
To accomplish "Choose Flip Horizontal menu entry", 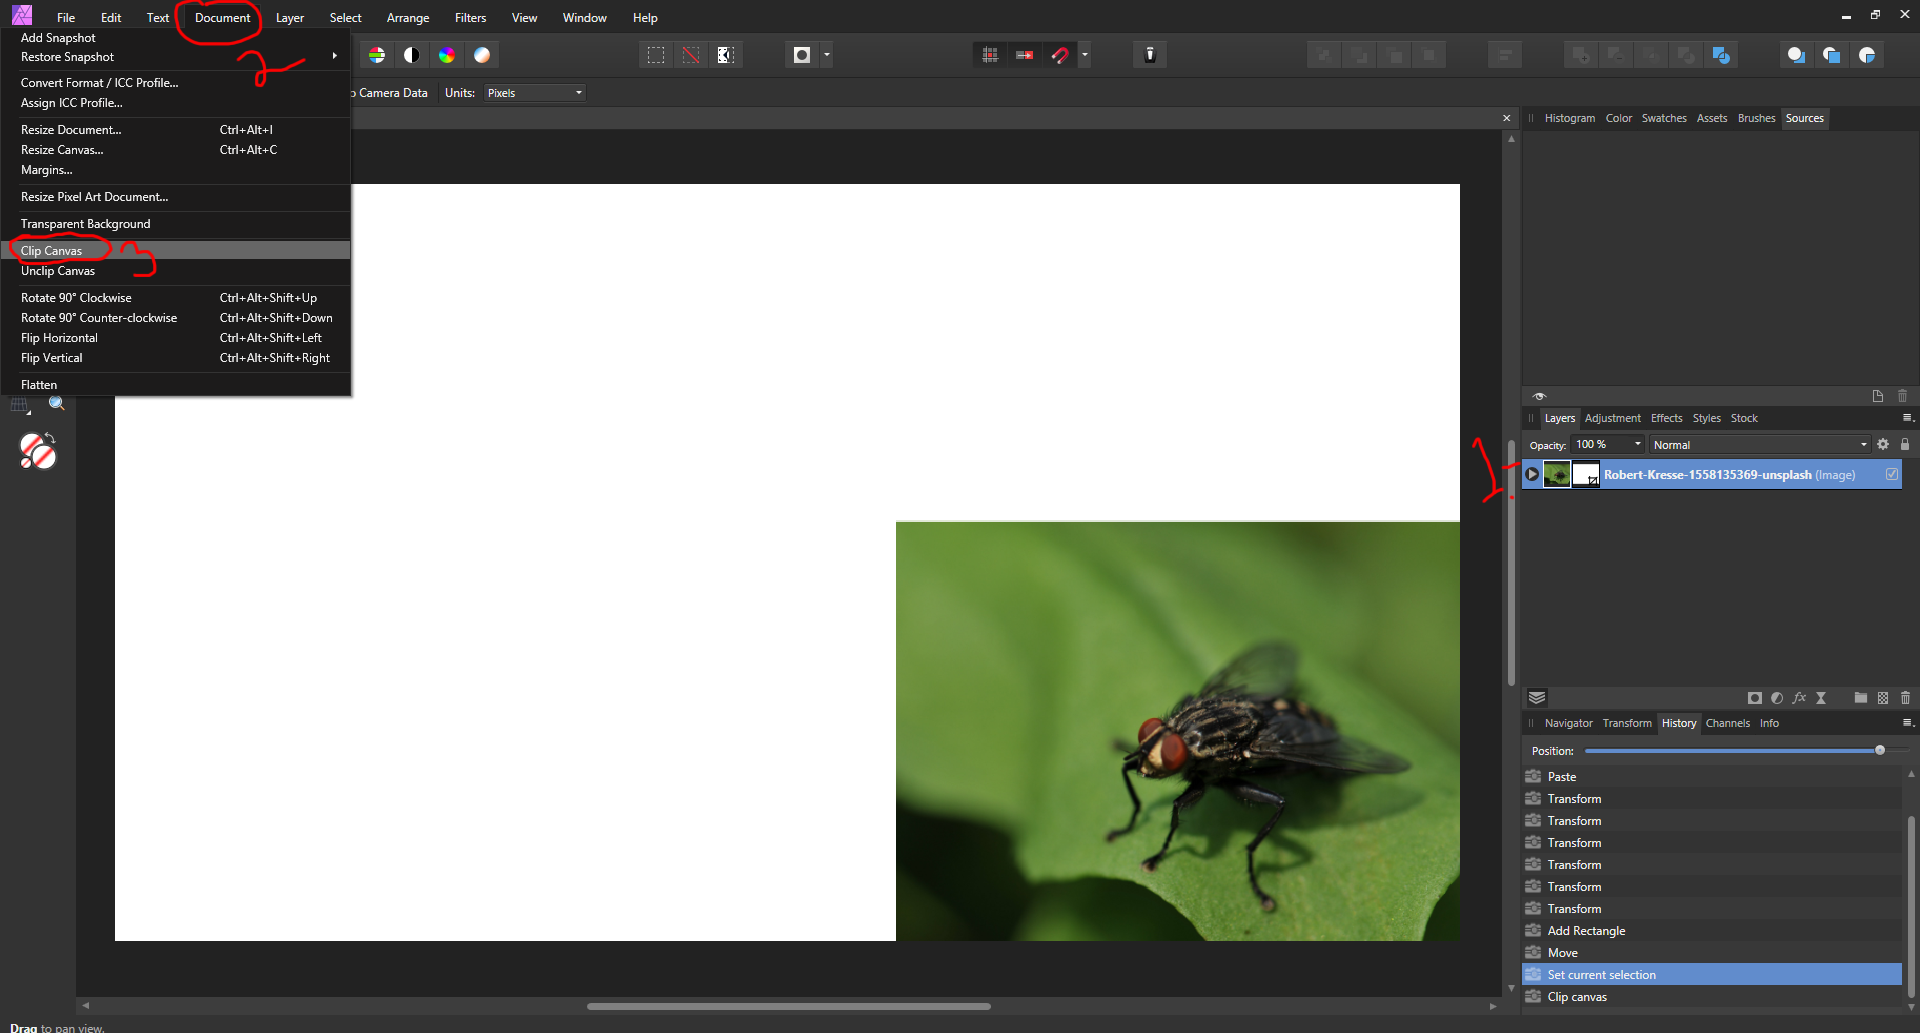I will [x=176, y=338].
